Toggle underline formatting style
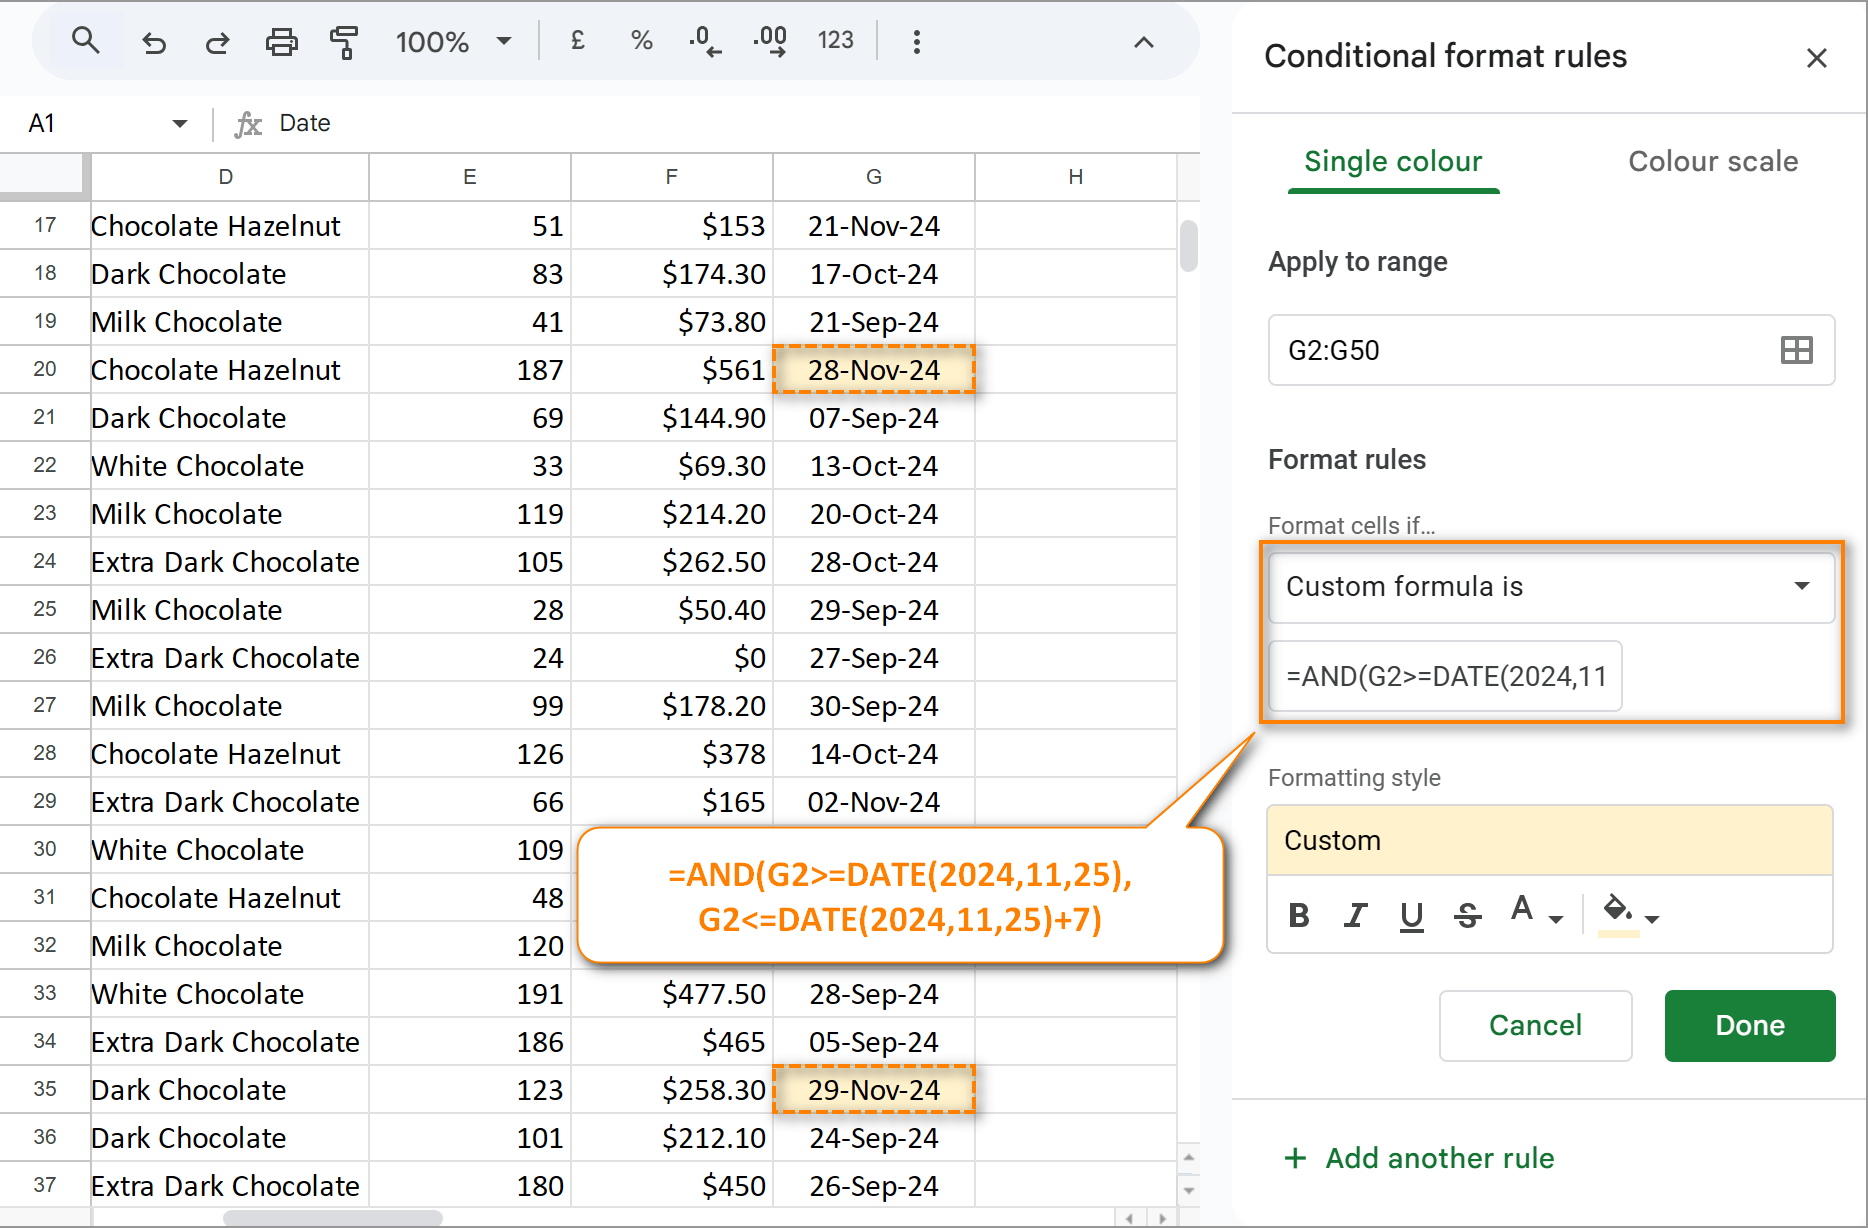 coord(1411,915)
